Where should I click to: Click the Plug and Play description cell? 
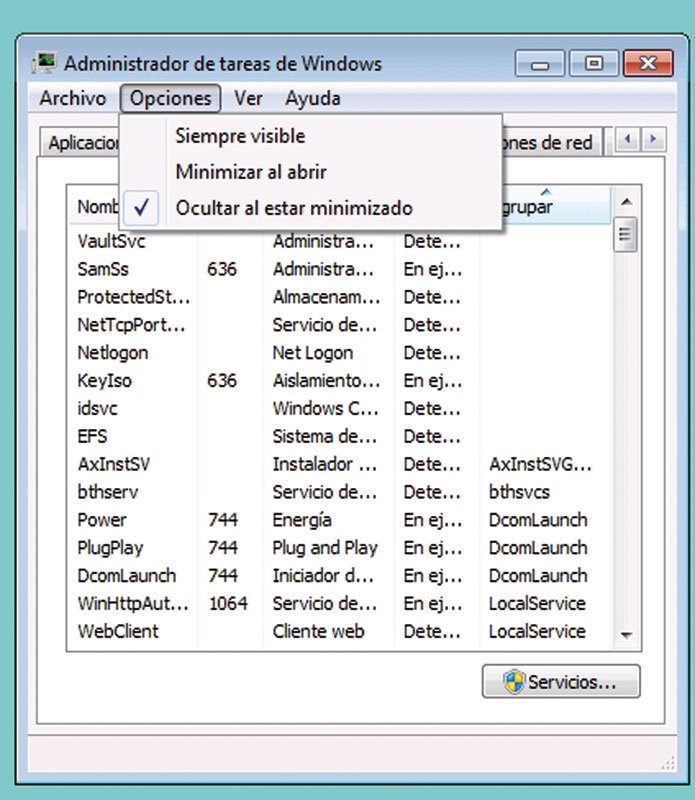(325, 548)
